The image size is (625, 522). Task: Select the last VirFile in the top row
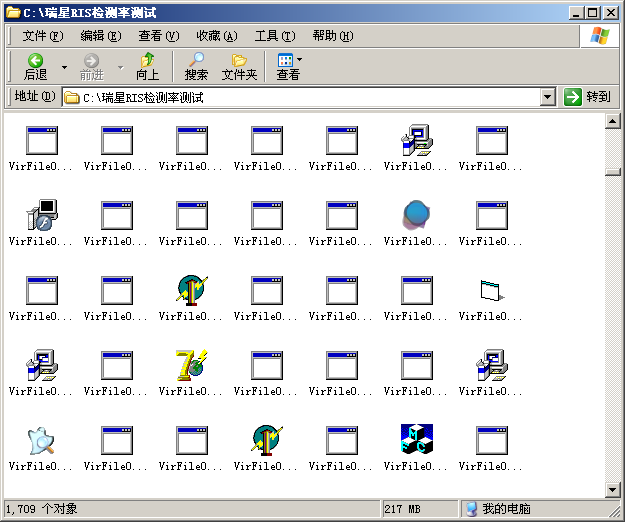coord(491,147)
